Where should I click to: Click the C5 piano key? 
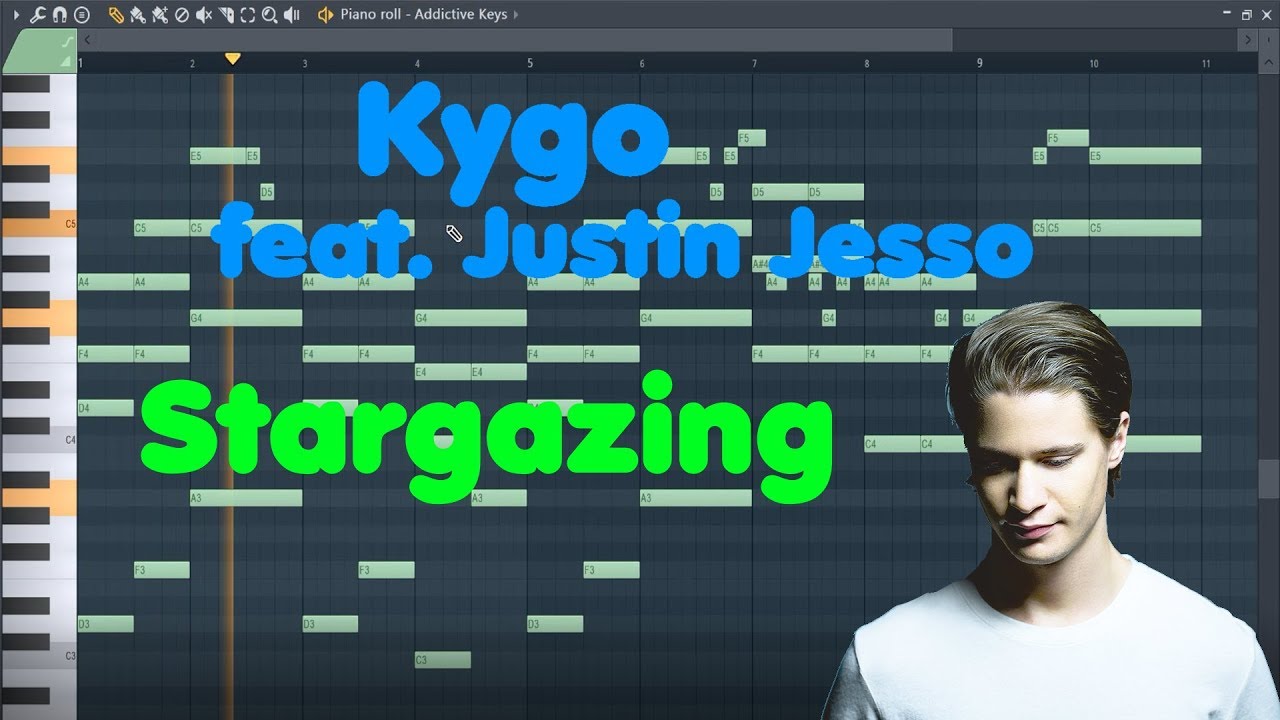coord(40,225)
